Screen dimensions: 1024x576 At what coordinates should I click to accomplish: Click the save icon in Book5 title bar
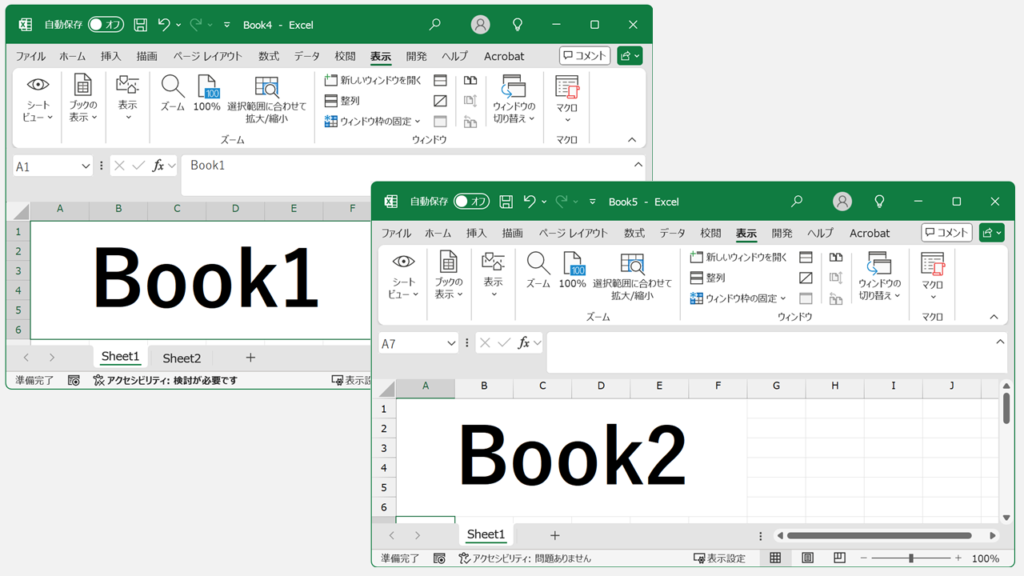[x=506, y=201]
